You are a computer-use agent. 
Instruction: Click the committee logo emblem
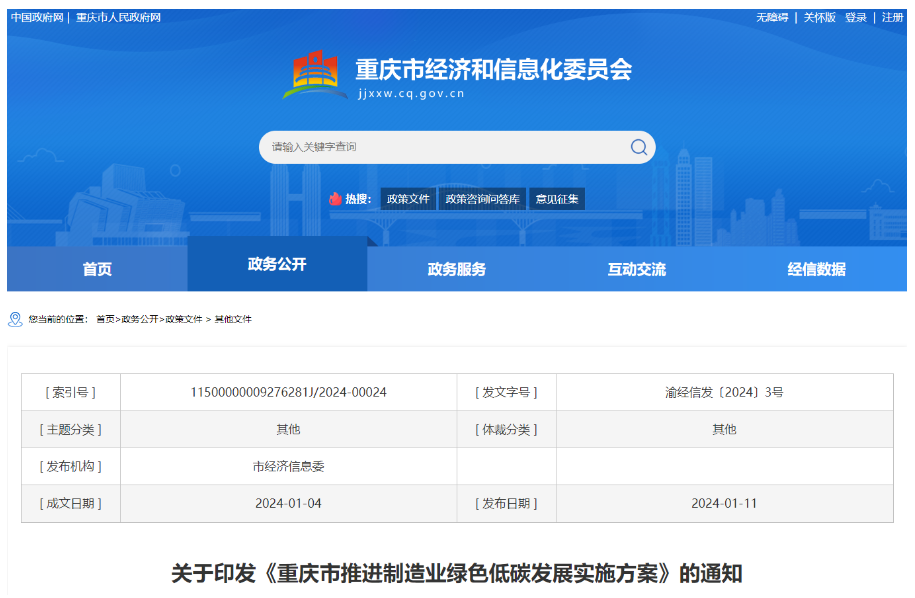(x=315, y=75)
